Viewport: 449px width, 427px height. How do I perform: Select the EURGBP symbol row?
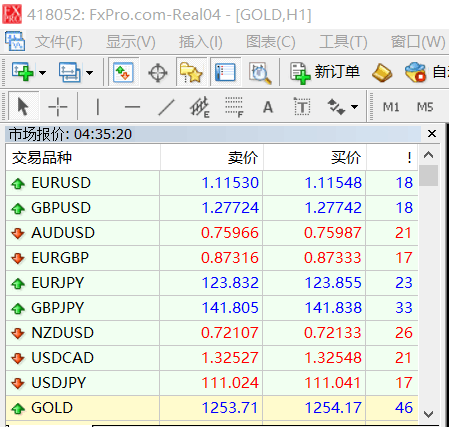(212, 258)
